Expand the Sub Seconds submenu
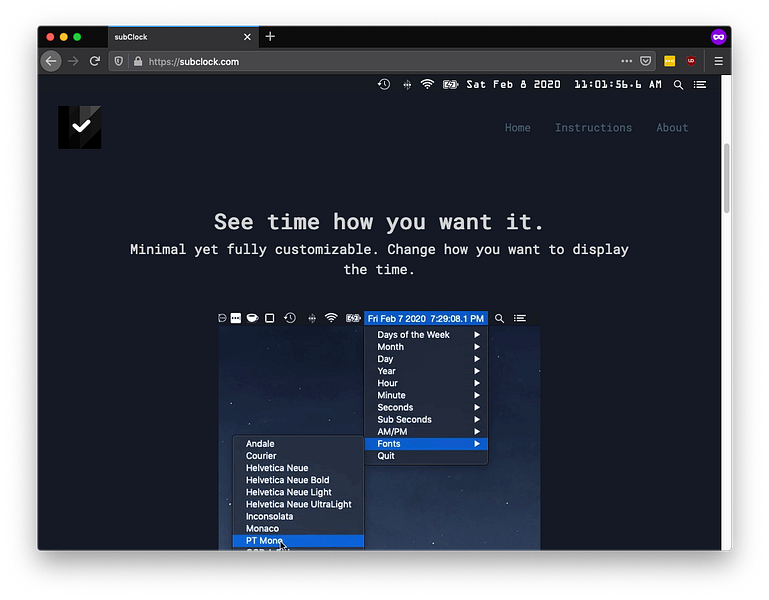The image size is (769, 600). coord(426,419)
